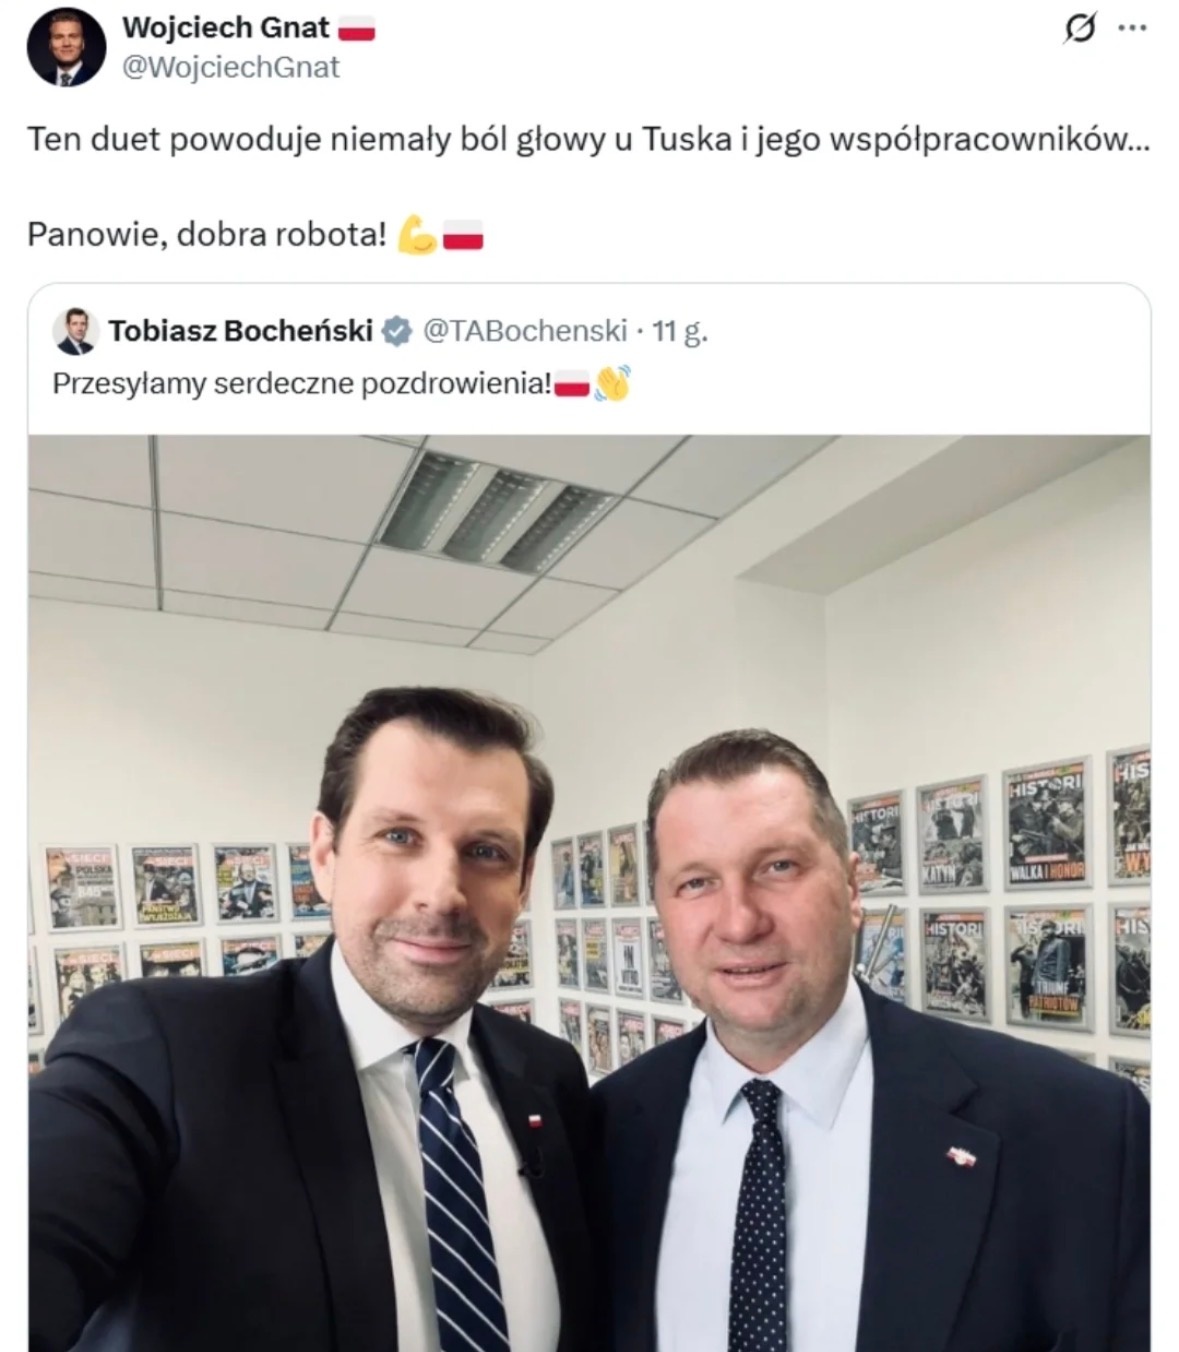Click the Wojciech Gnat display name
The image size is (1179, 1352).
(225, 28)
